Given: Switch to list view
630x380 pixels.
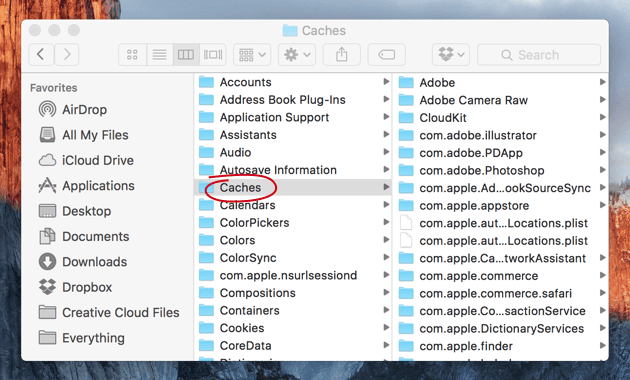Looking at the screenshot, I should (160, 54).
